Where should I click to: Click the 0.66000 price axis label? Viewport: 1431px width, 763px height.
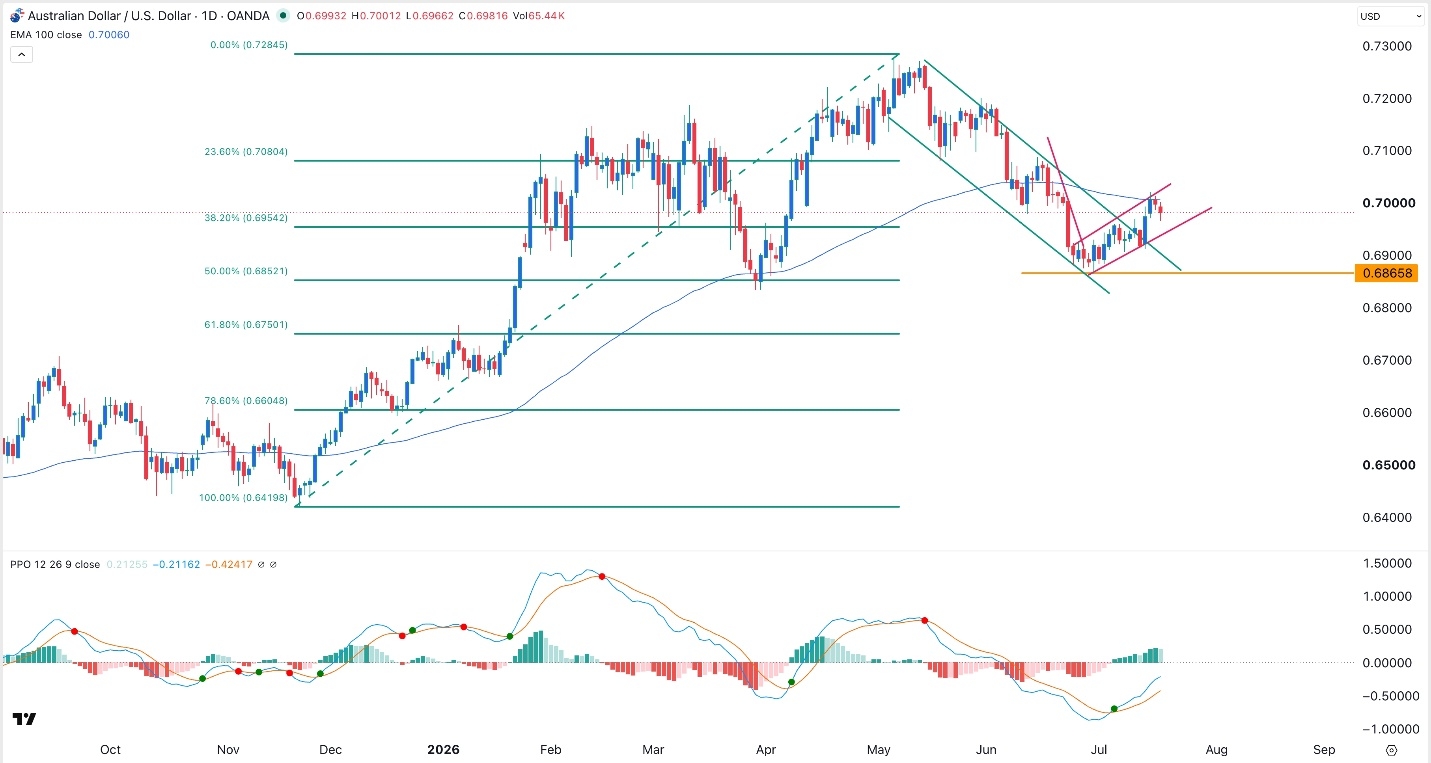coord(1386,413)
